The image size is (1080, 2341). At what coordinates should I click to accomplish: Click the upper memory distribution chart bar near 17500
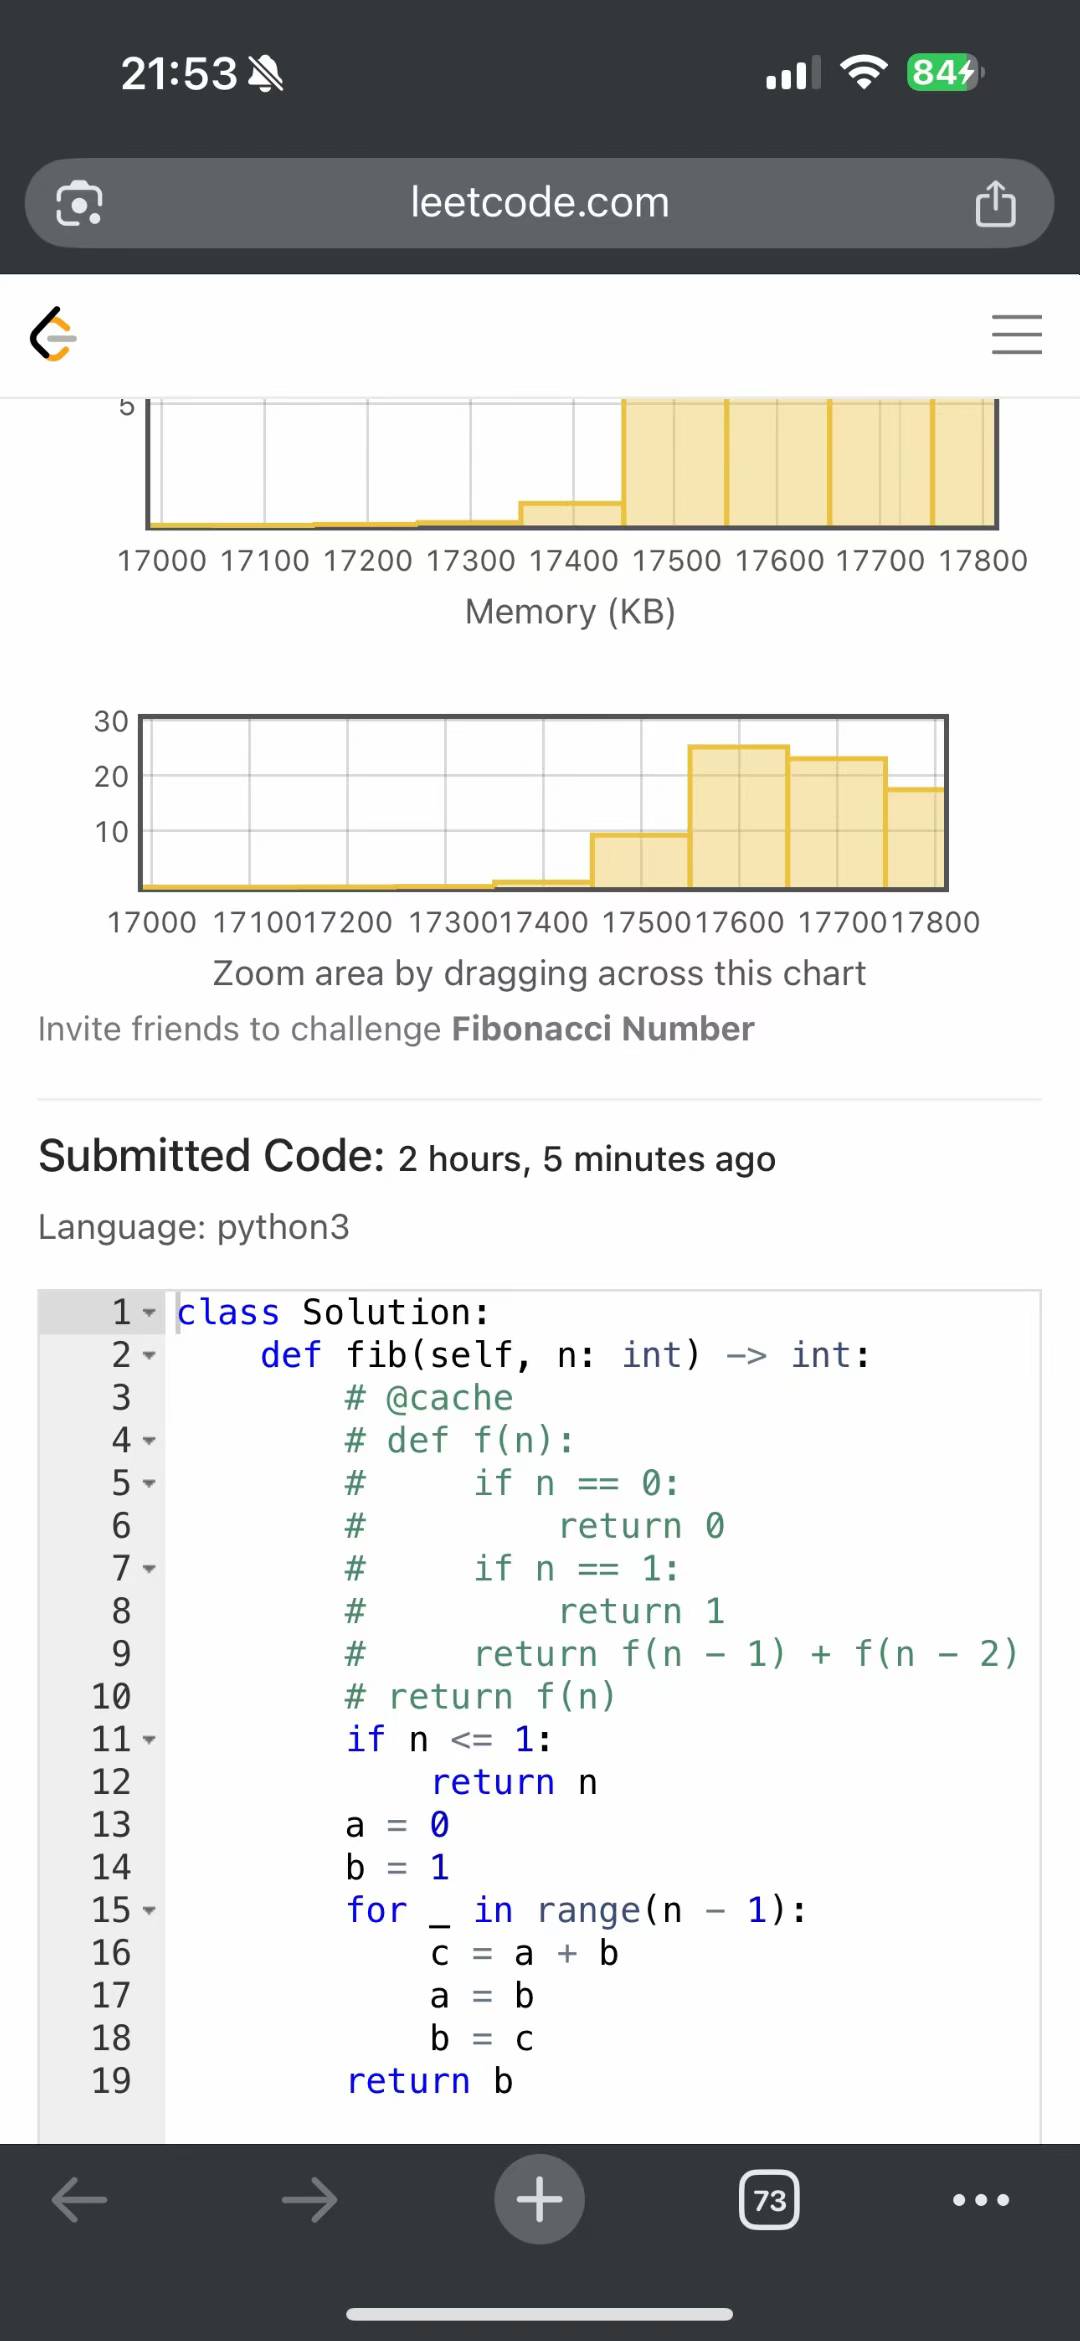click(674, 462)
